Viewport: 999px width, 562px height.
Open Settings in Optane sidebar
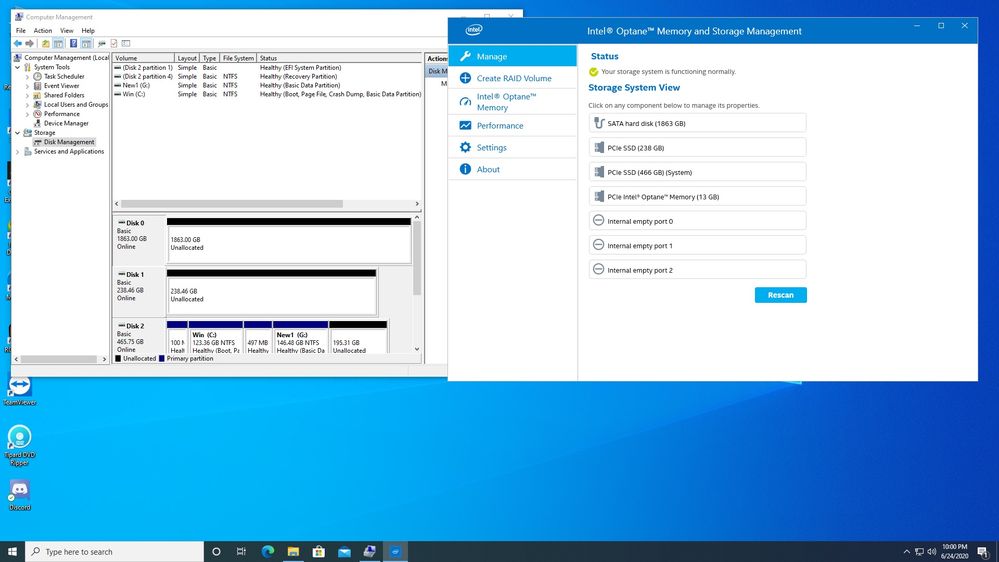513,147
